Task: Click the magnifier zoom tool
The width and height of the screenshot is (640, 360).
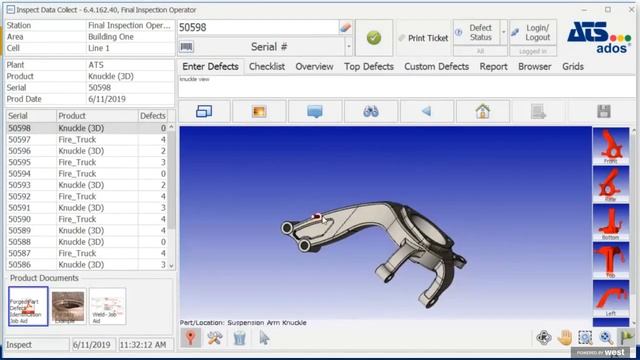Action: 606,338
